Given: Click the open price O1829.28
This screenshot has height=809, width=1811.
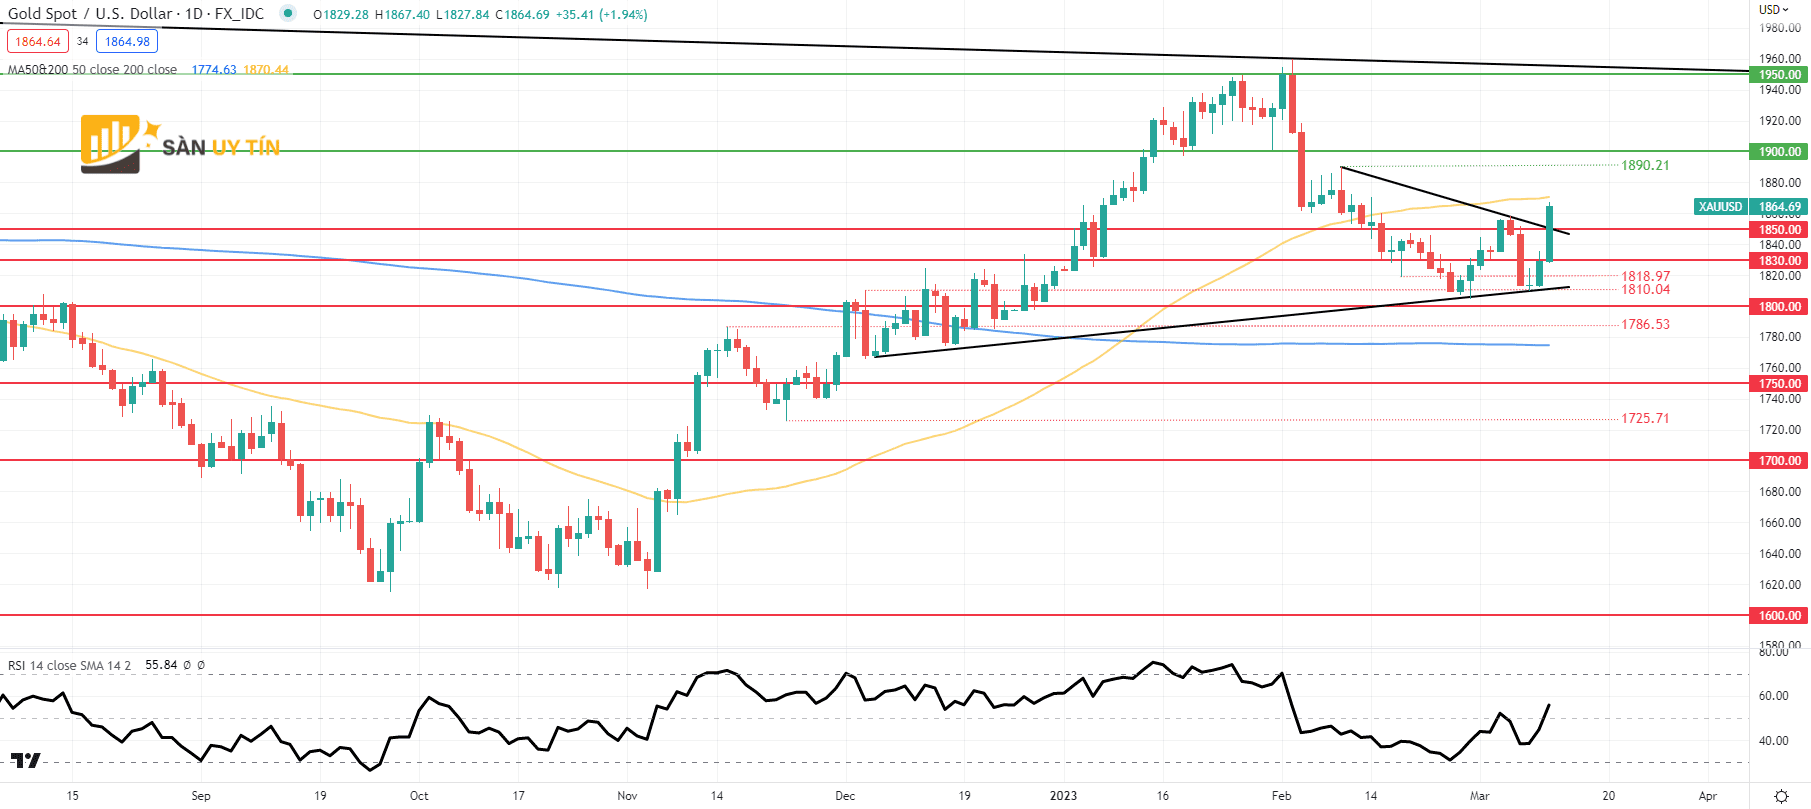Looking at the screenshot, I should point(341,15).
